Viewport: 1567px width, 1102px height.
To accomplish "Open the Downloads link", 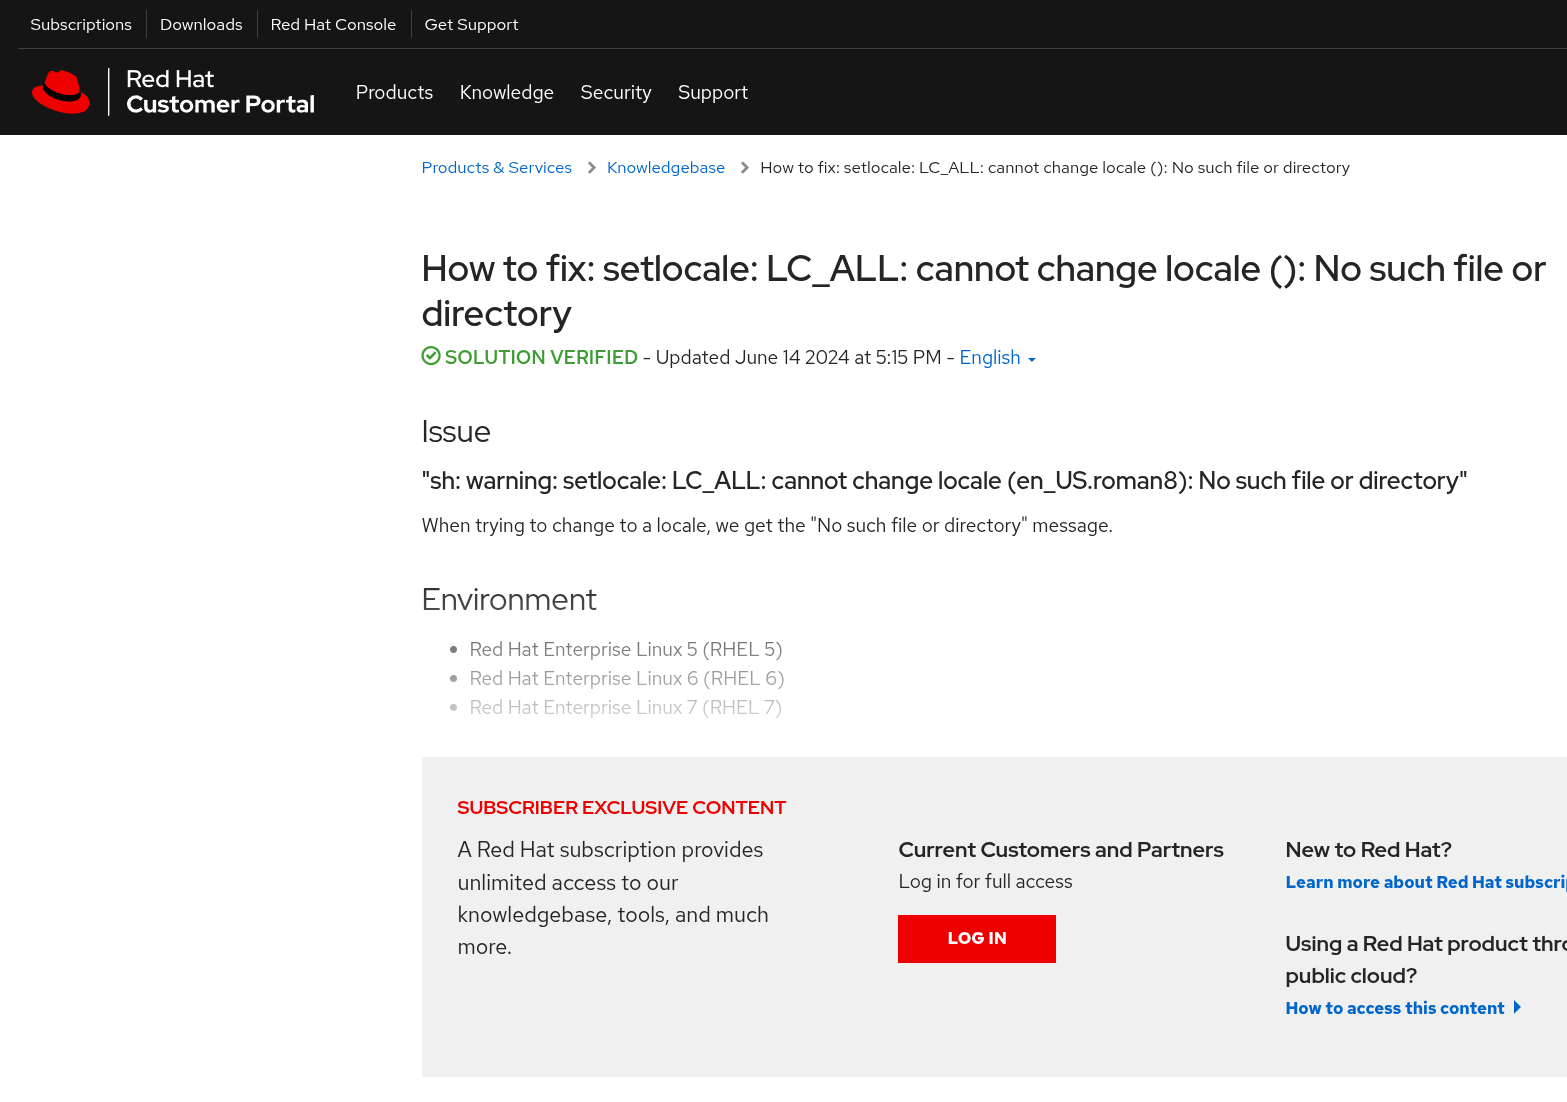I will click(201, 24).
